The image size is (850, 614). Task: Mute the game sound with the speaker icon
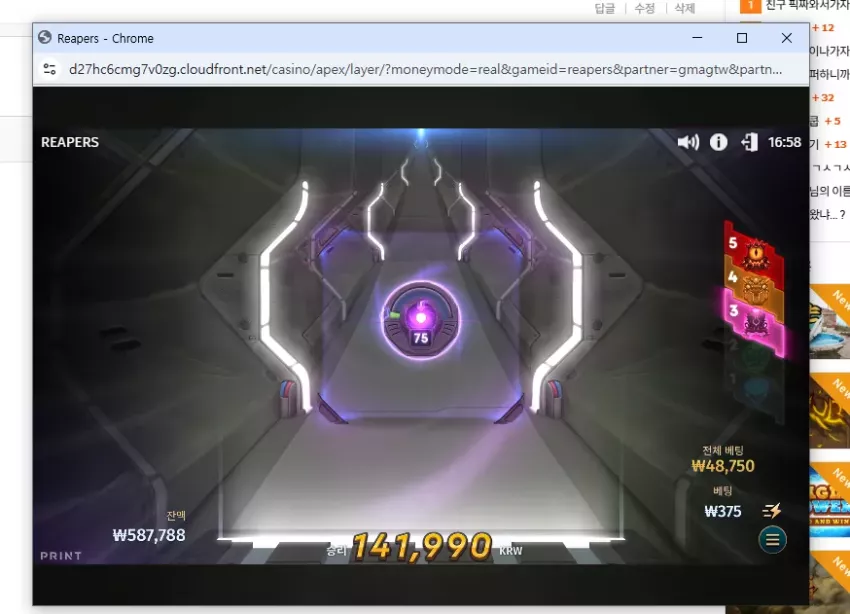coord(688,143)
